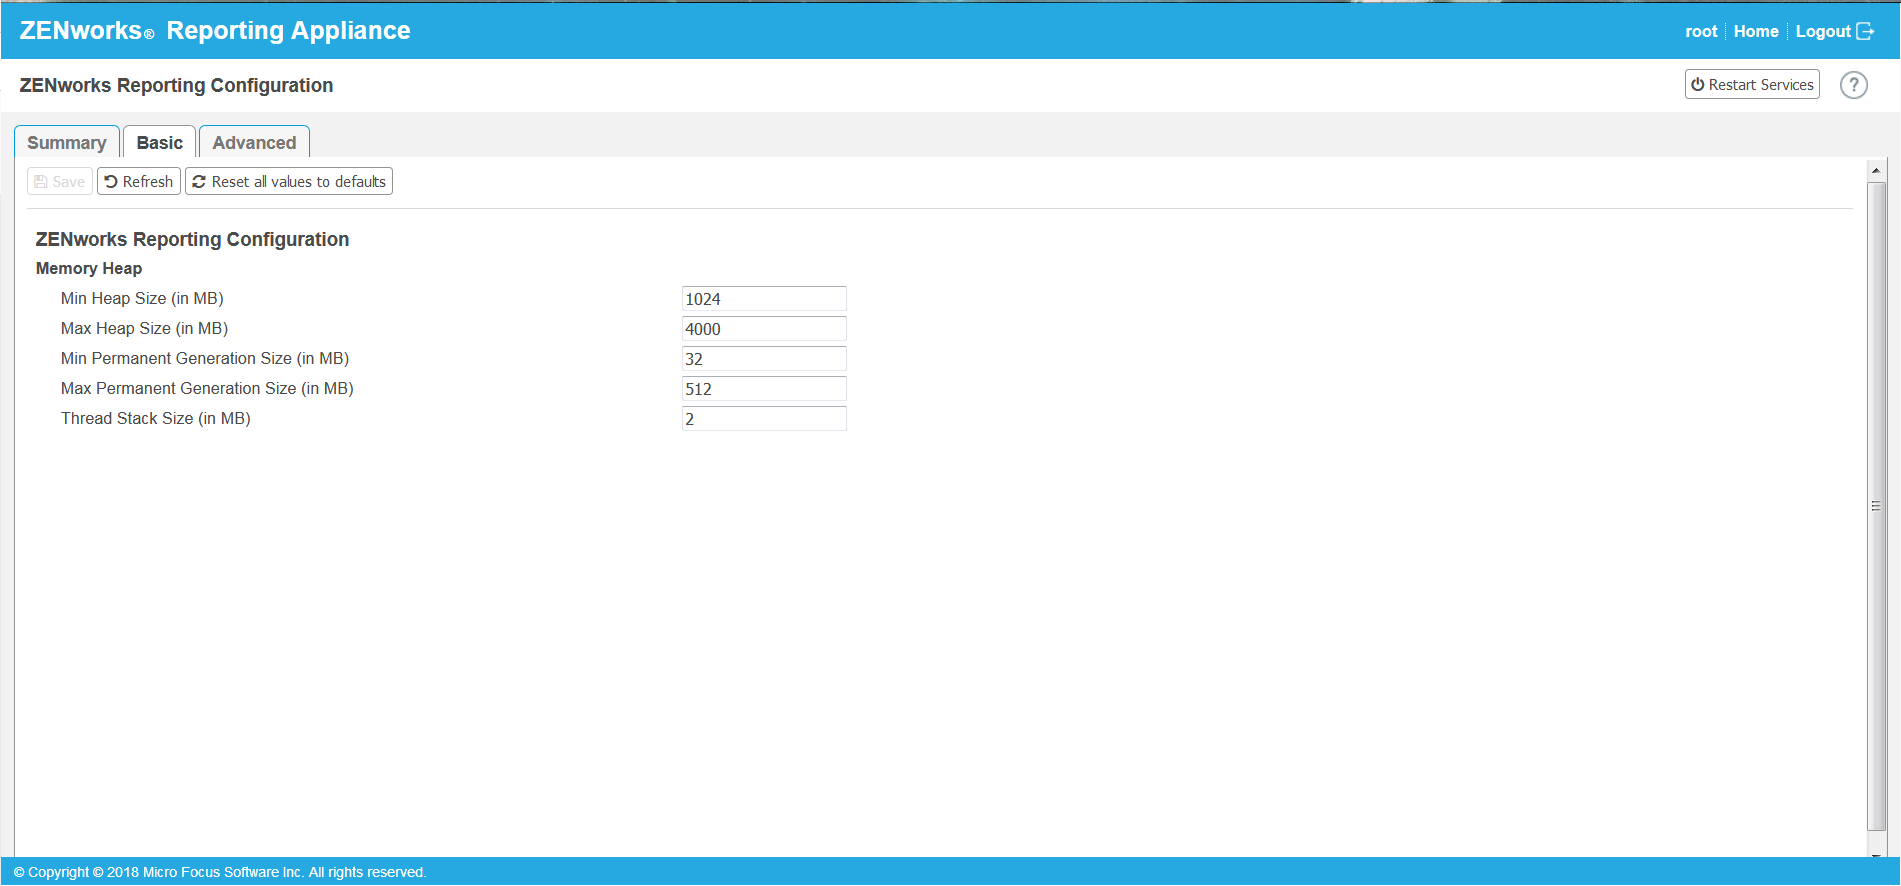Viewport: 1901px width, 886px height.
Task: Select the Thread Stack Size input field
Action: pyautogui.click(x=764, y=419)
